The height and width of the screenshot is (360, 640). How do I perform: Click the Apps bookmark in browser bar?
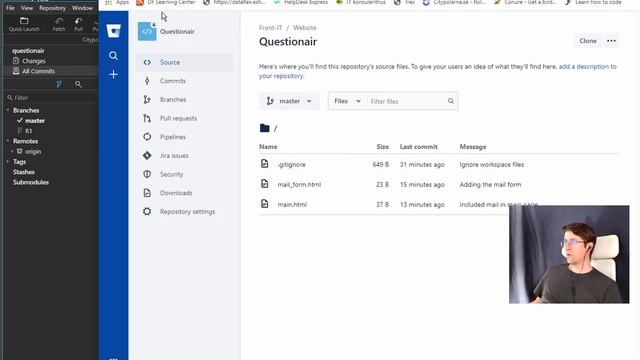click(118, 2)
